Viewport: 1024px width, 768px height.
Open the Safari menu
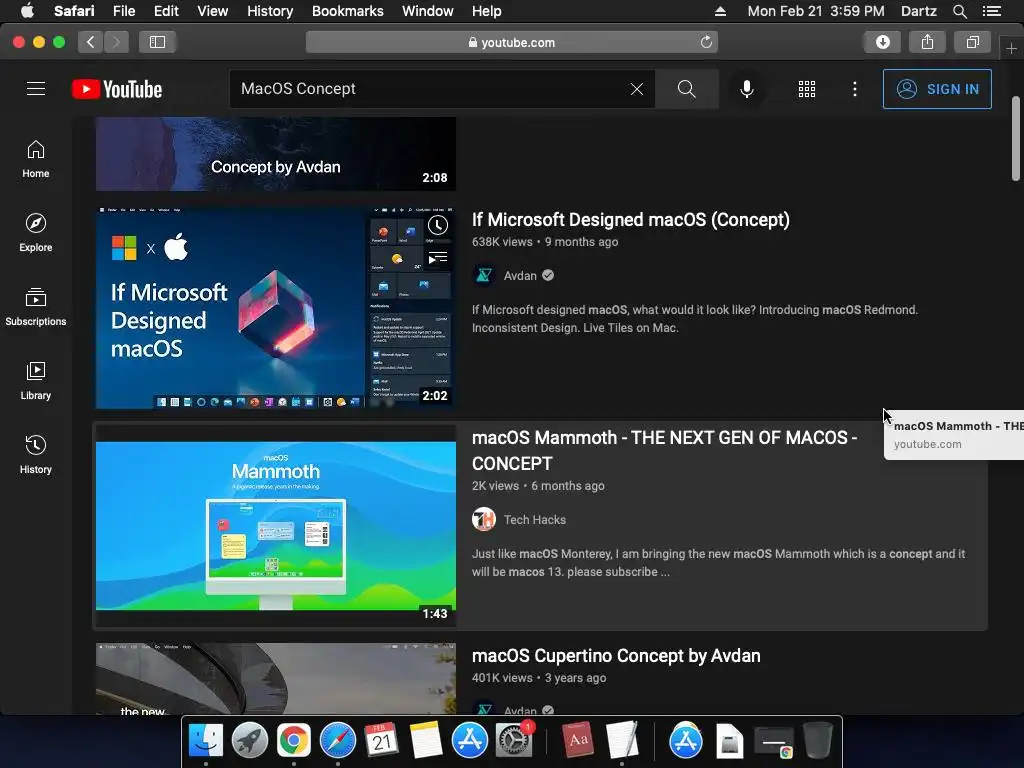[x=74, y=11]
